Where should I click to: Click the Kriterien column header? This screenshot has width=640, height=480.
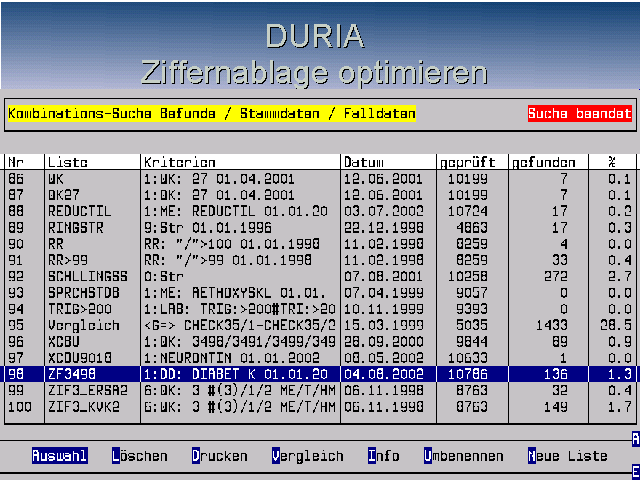coord(180,162)
